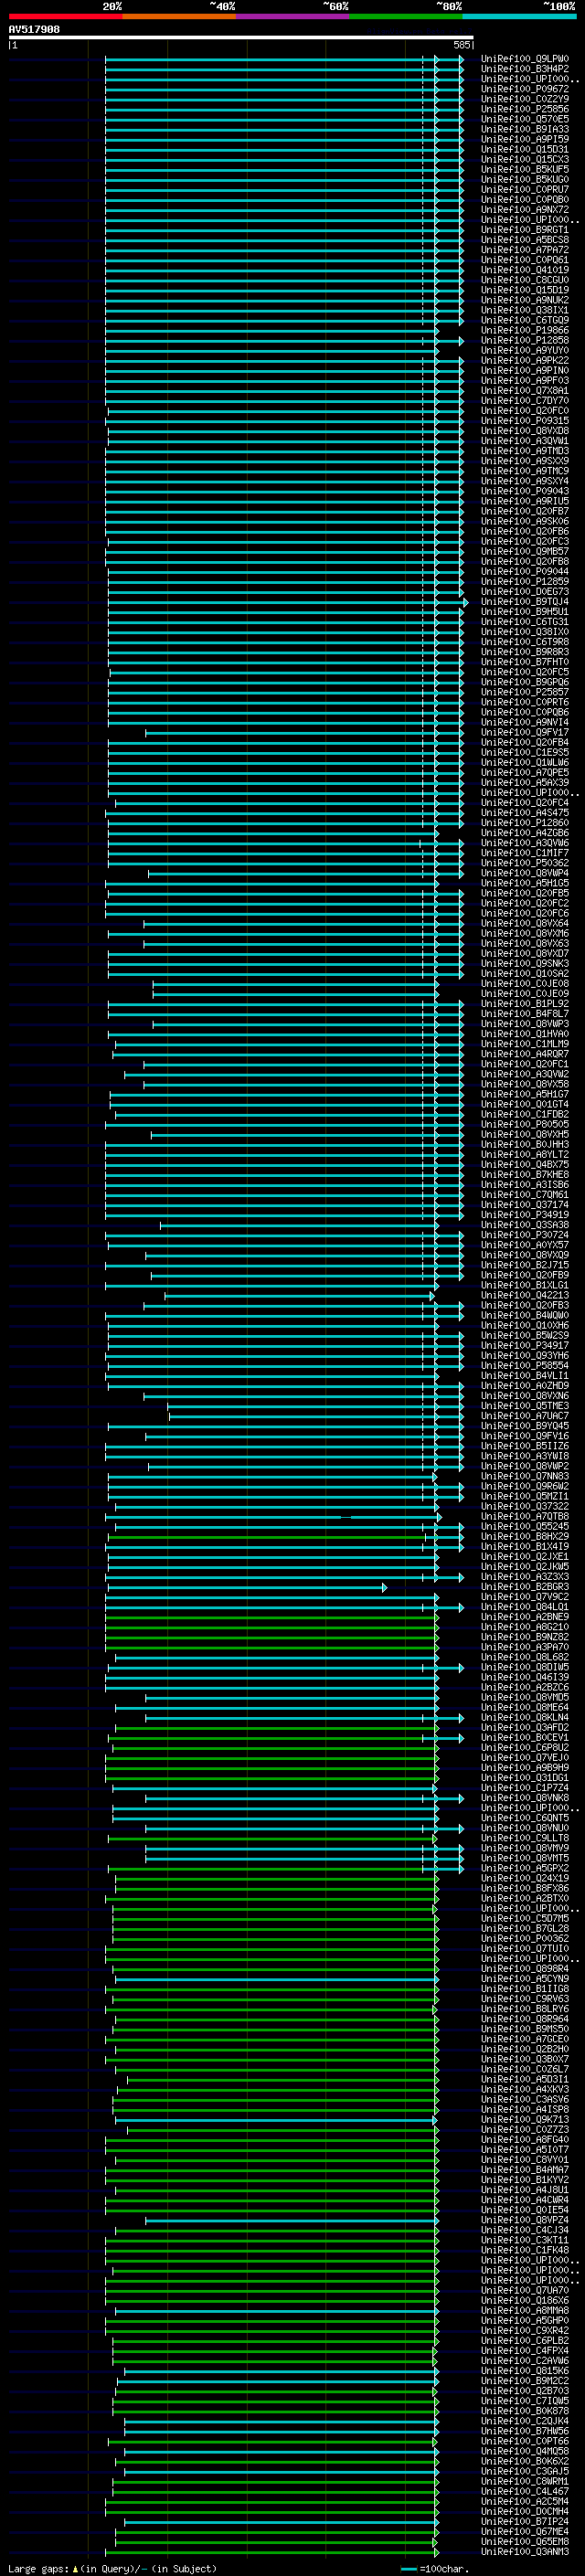Open hit UniRef100_P09672
585x2576 pixels.
coord(525,89)
